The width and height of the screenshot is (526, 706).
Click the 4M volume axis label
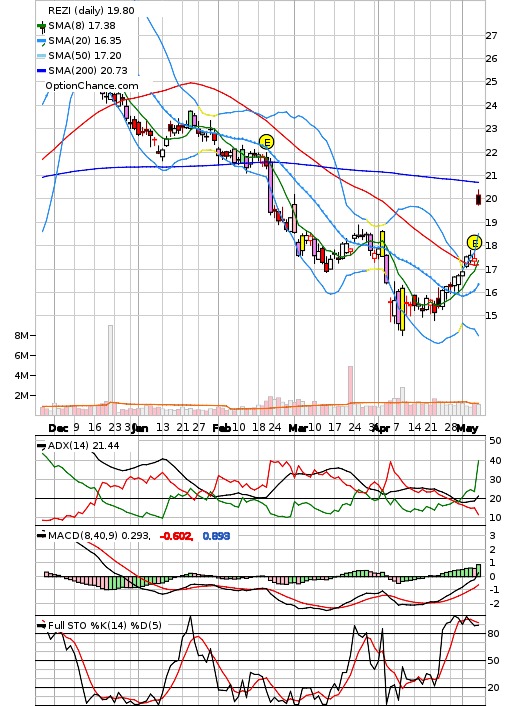[x=22, y=375]
